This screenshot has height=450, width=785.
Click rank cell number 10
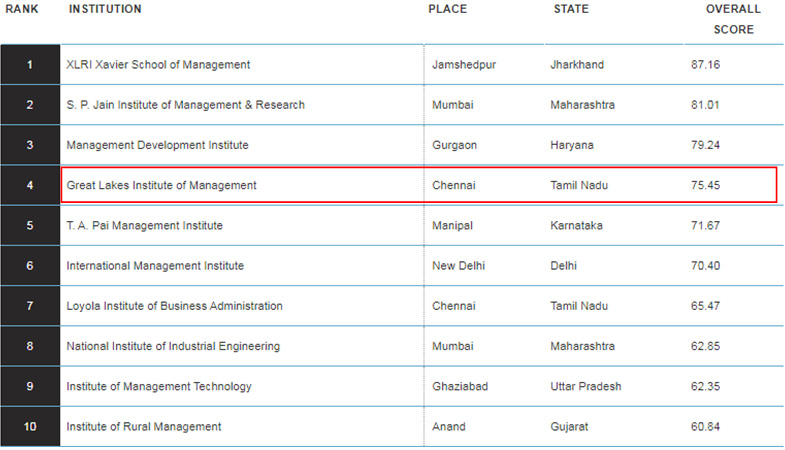[30, 426]
